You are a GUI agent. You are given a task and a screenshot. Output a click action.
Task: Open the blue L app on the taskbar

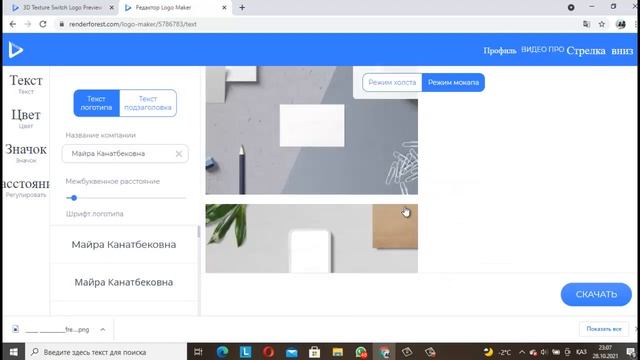[245, 352]
